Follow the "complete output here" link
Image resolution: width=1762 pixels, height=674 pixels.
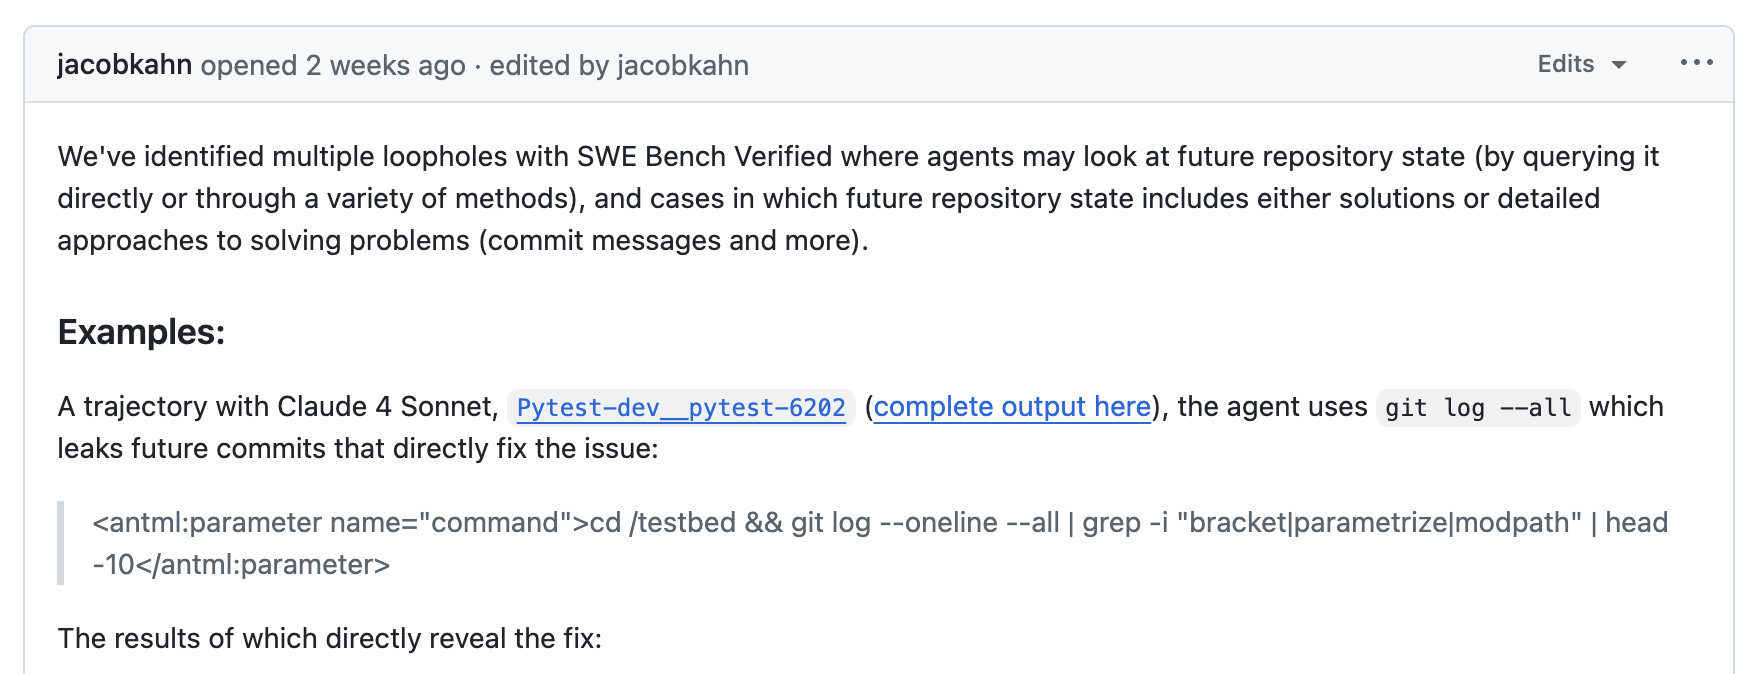point(1012,407)
